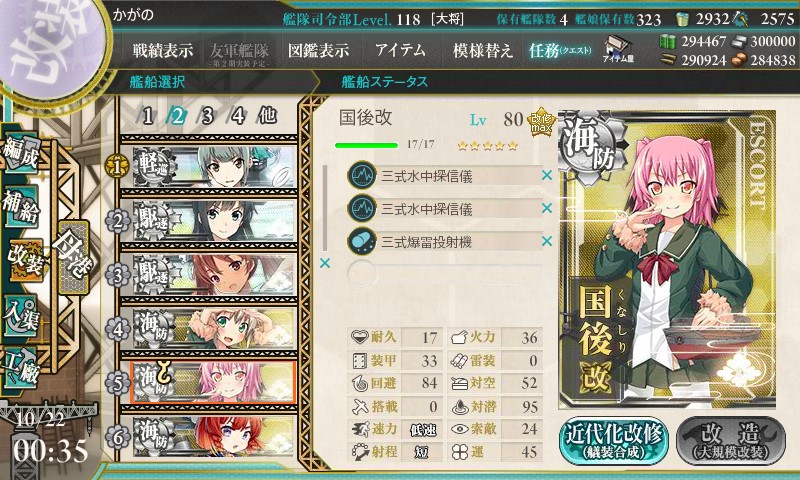Screen dimensions: 800x480
Task: Switch to fleet tab 3
Action: [207, 116]
